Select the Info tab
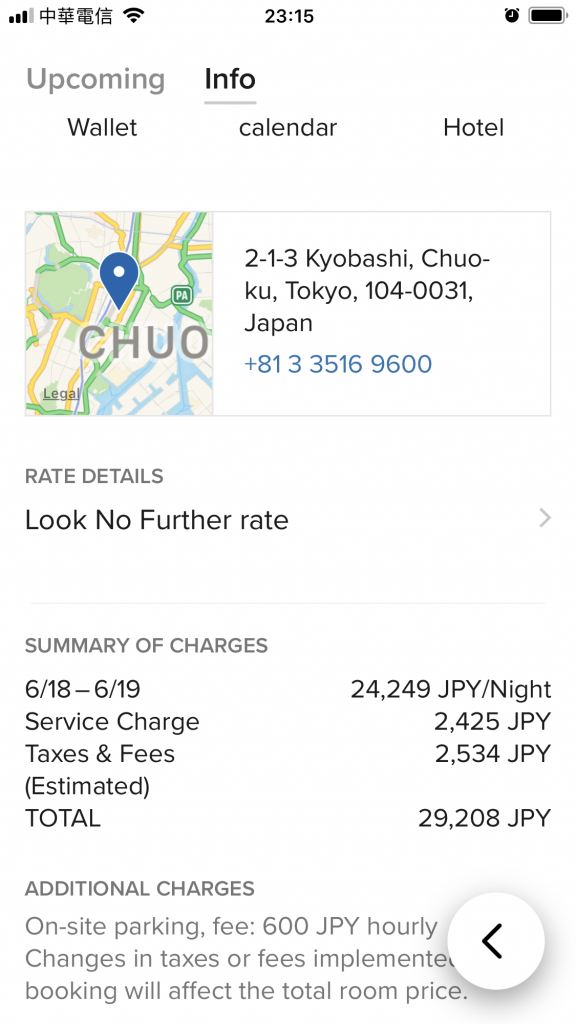The height and width of the screenshot is (1024, 576). point(230,79)
